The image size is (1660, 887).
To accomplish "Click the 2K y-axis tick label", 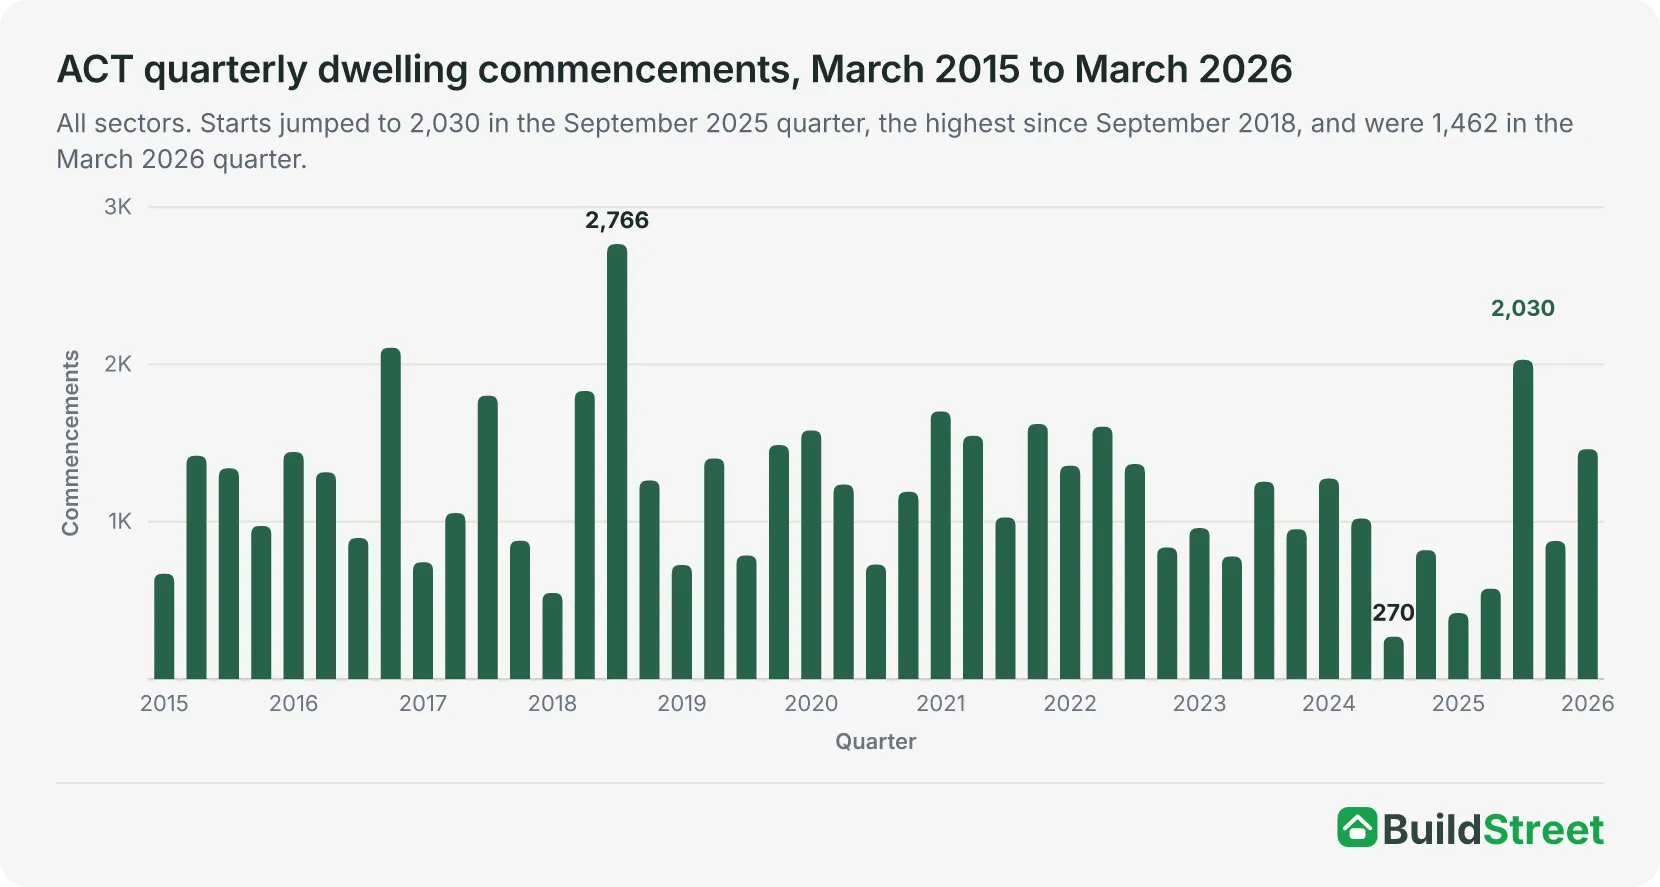I will point(118,364).
